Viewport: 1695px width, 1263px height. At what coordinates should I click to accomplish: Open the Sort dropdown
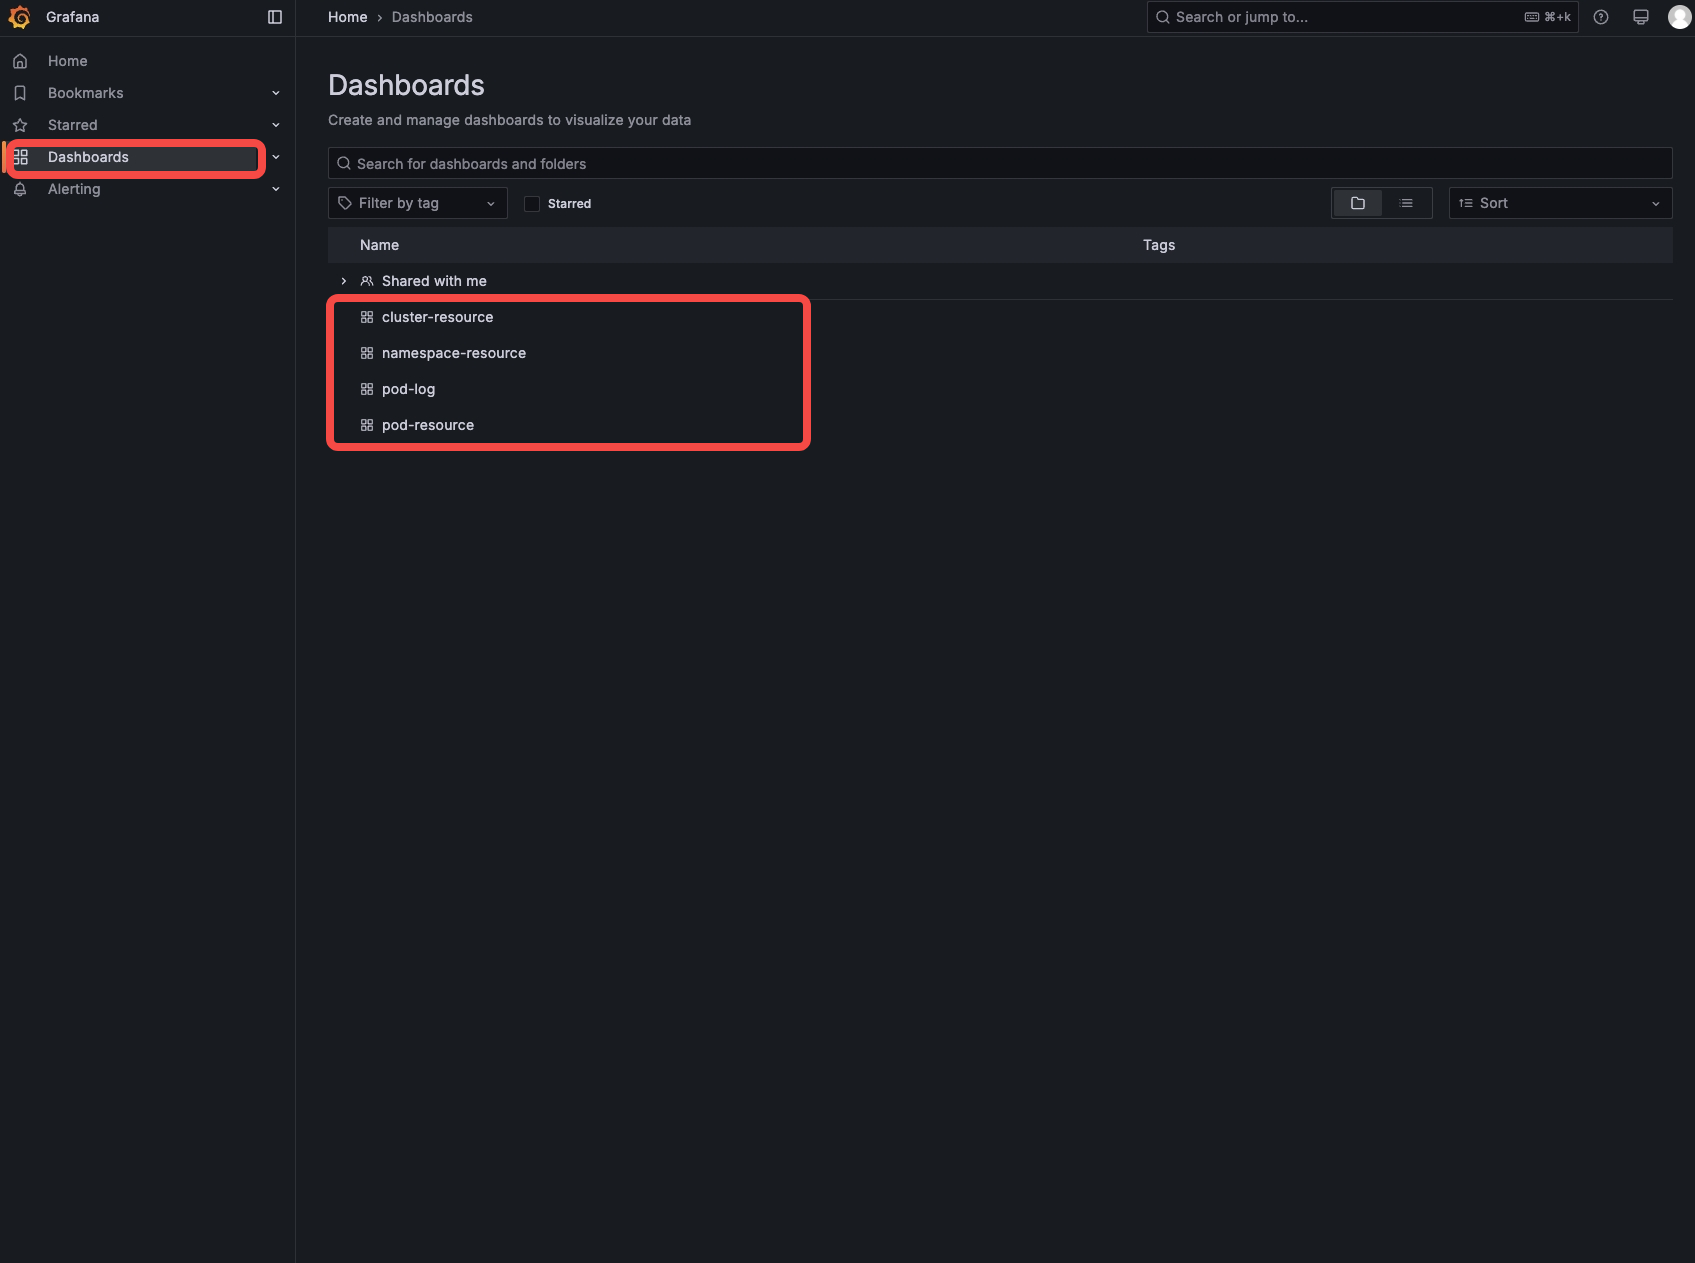(x=1560, y=203)
